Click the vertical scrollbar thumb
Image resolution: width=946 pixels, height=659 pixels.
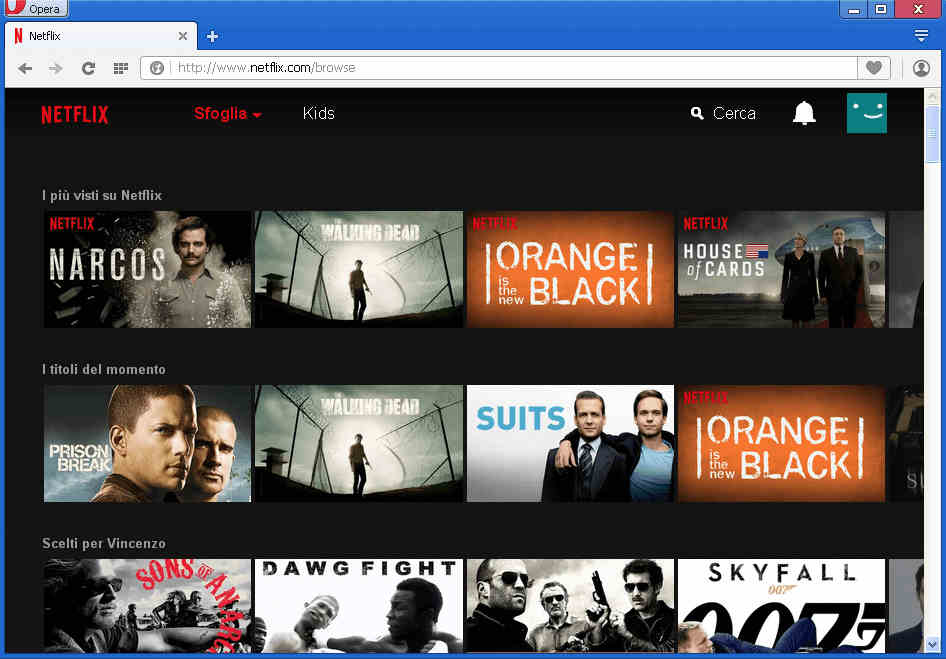[932, 135]
